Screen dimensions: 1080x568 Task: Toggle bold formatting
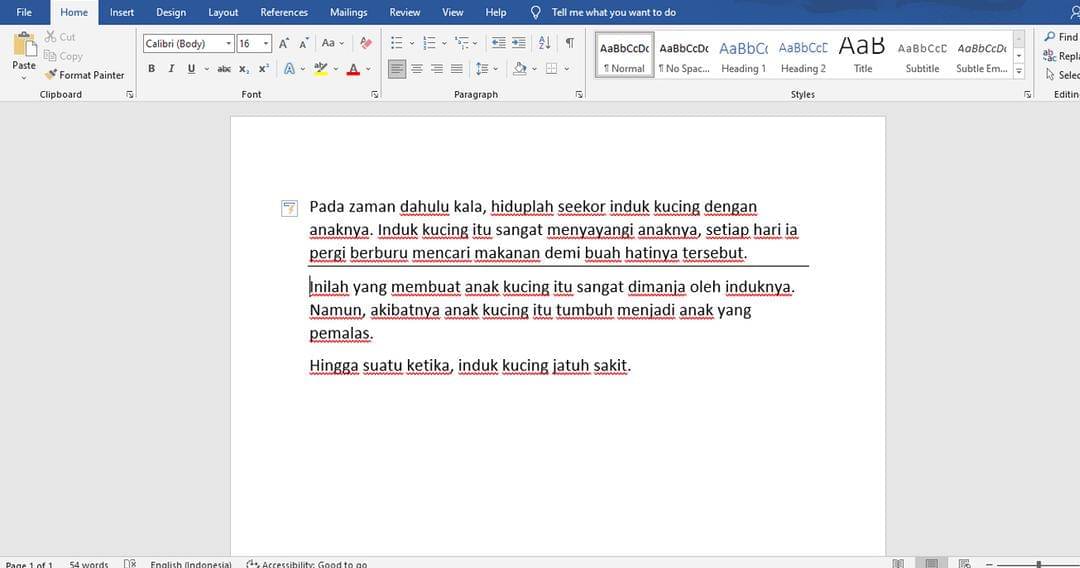152,69
